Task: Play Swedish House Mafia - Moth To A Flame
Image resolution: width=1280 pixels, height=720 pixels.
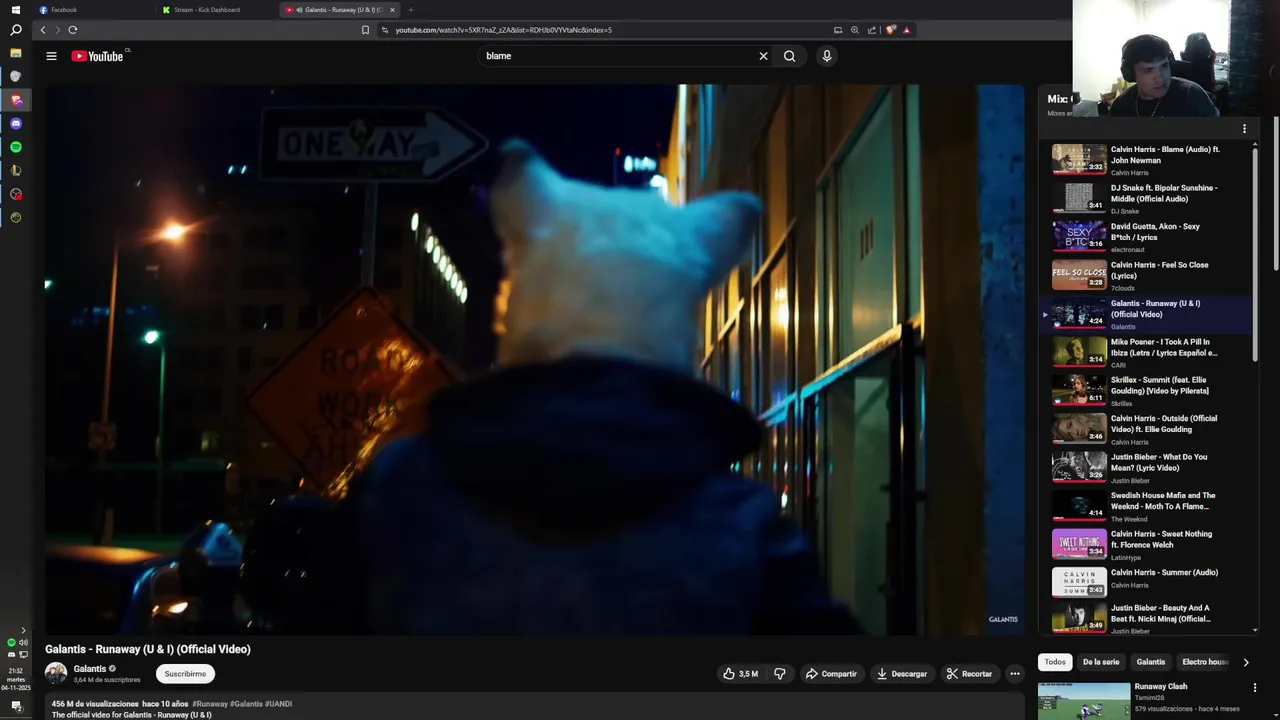Action: coord(1146,506)
